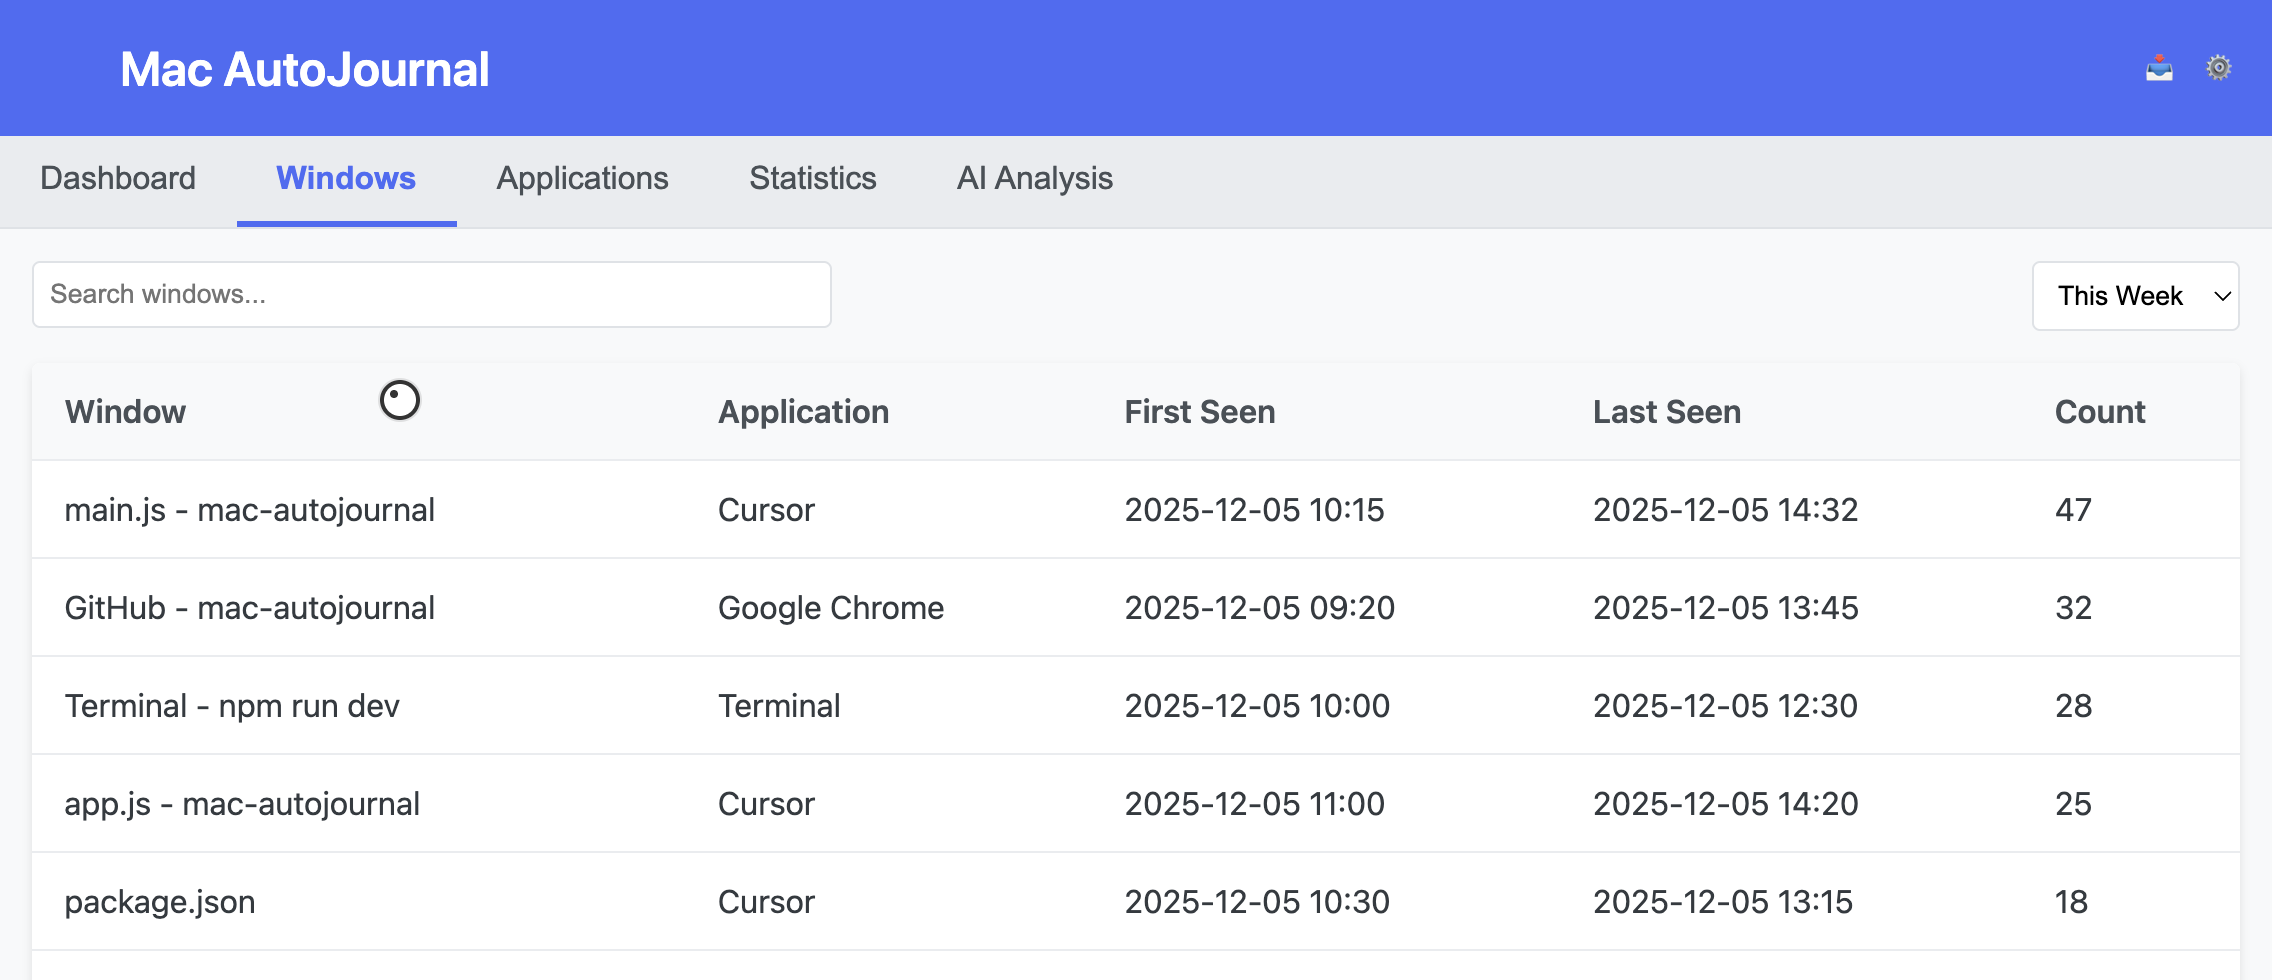The image size is (2272, 980).
Task: Open the Applications tab
Action: tap(582, 179)
